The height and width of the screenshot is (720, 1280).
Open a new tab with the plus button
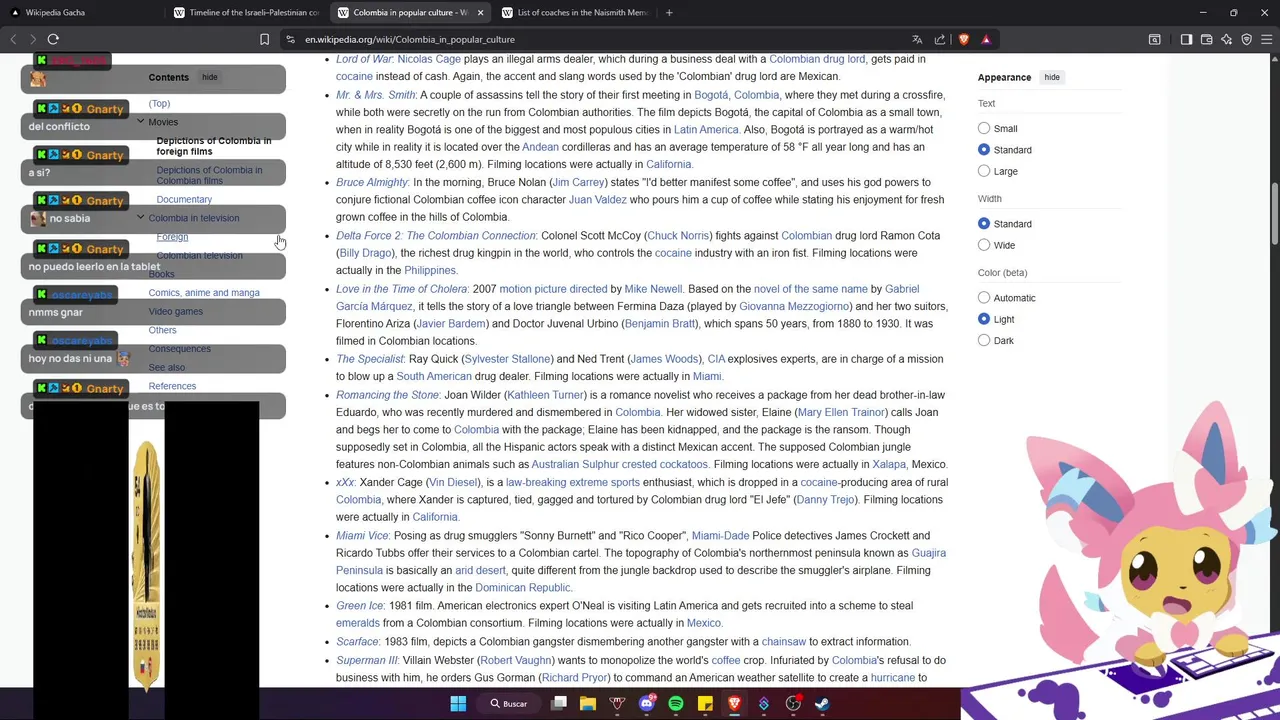669,12
